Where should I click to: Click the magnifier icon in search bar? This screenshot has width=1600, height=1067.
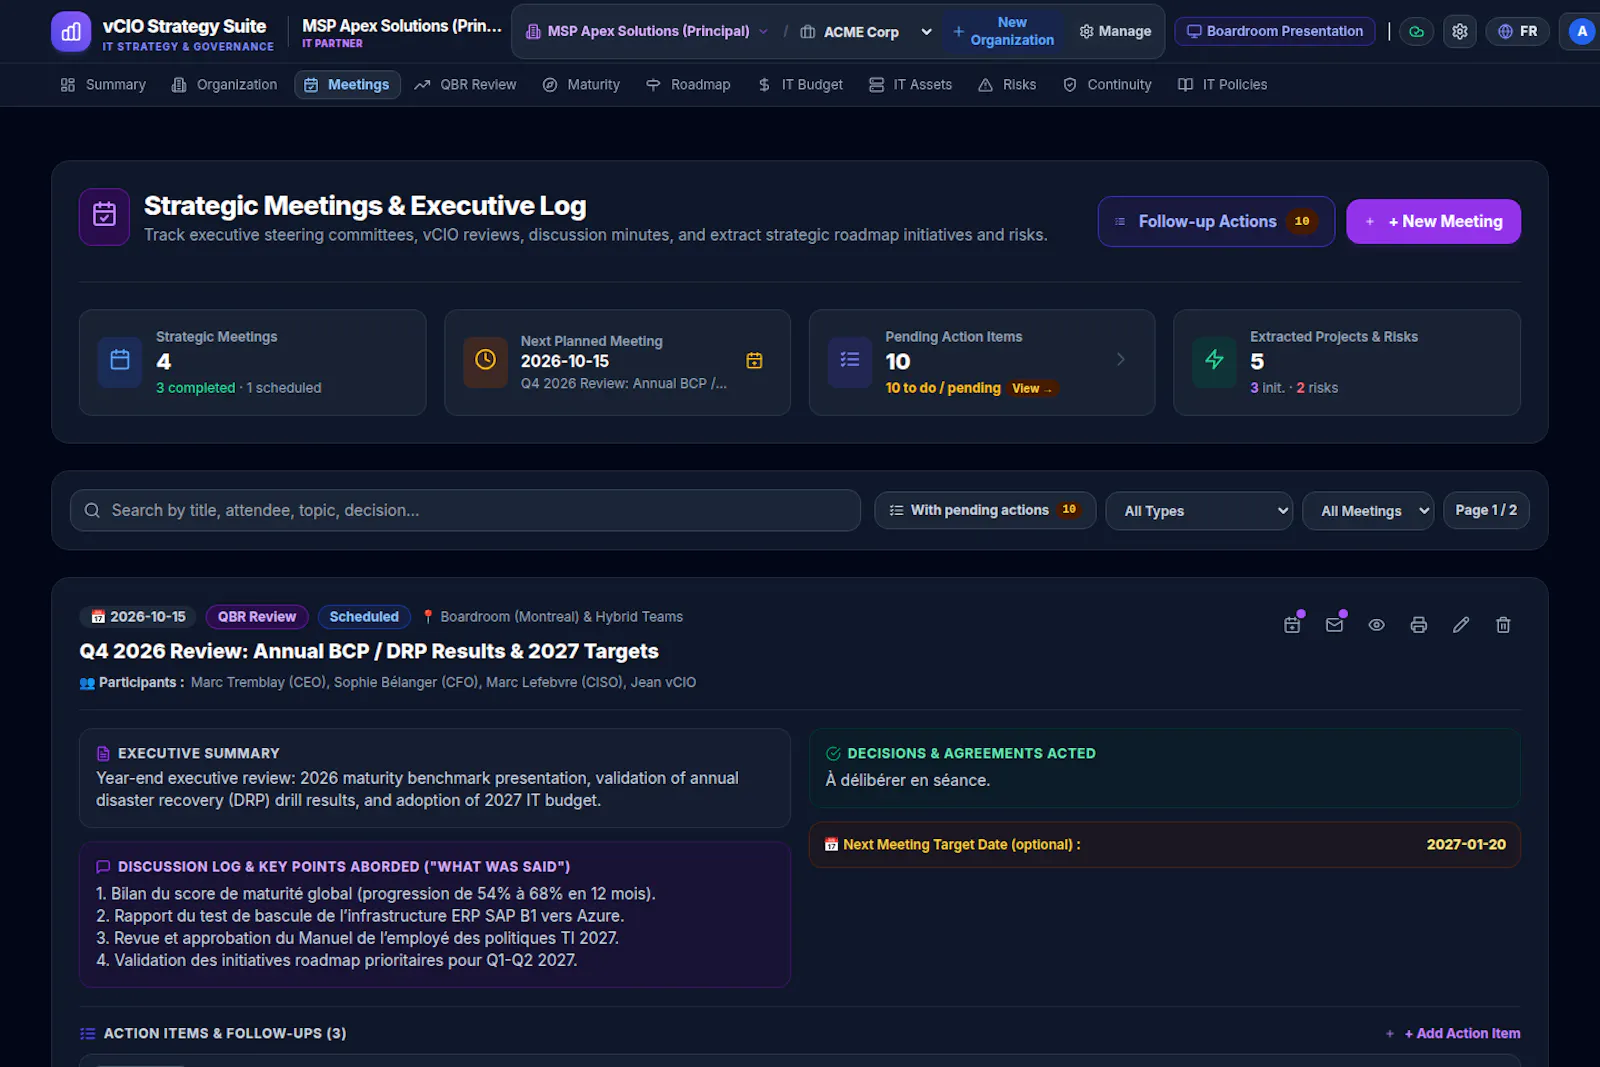click(92, 510)
